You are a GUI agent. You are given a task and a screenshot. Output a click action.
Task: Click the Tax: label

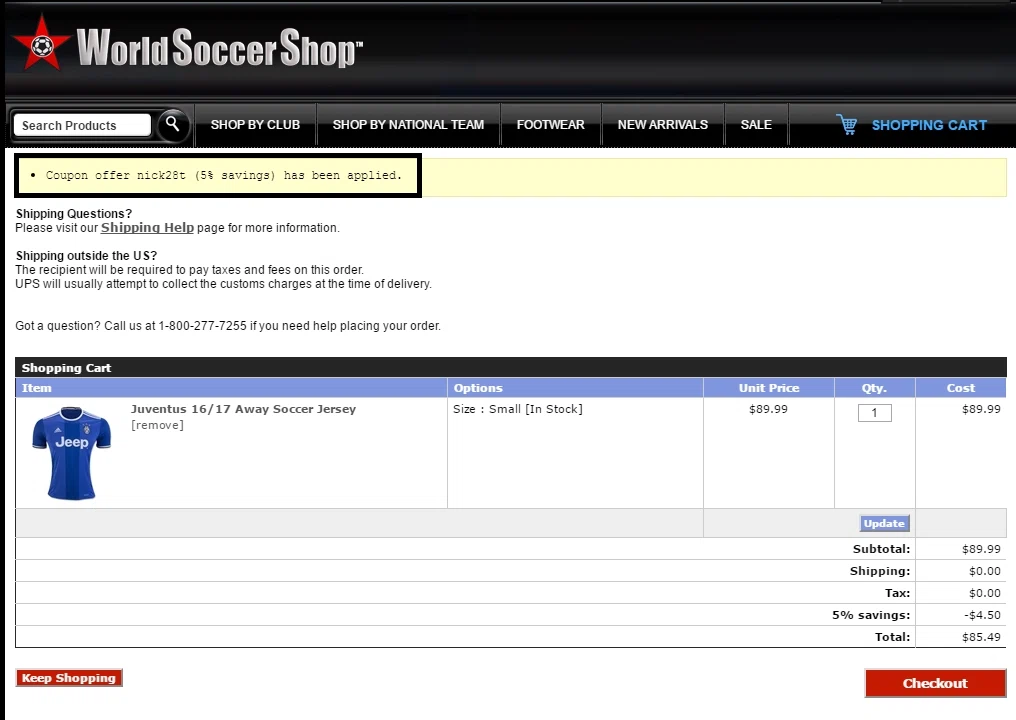click(897, 593)
